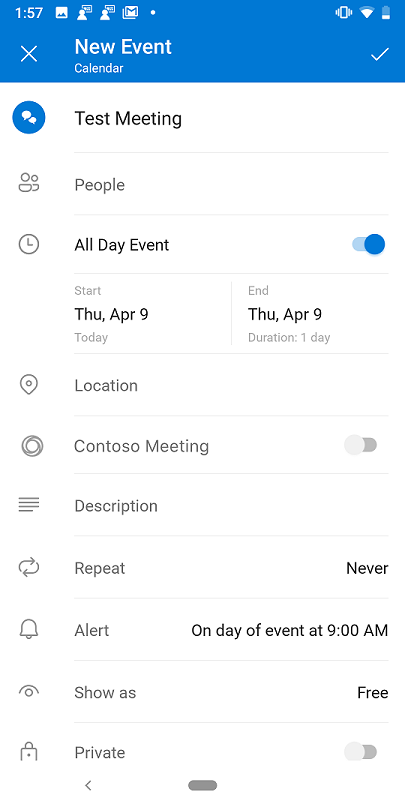Turn on the Private toggle
405x810 pixels.
361,752
